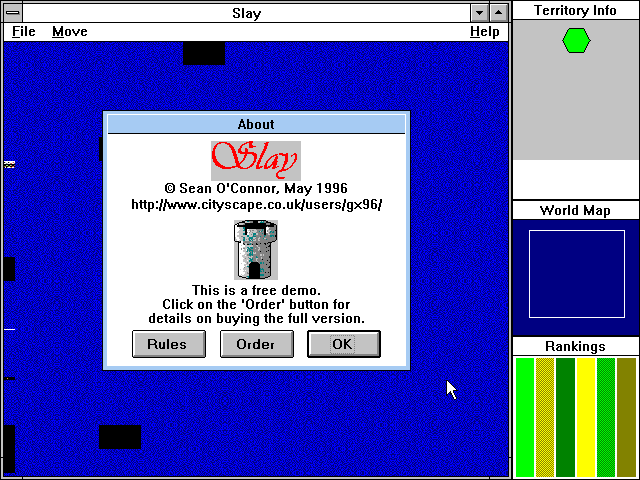
Task: Click the dark green ranking bar
Action: tap(565, 416)
